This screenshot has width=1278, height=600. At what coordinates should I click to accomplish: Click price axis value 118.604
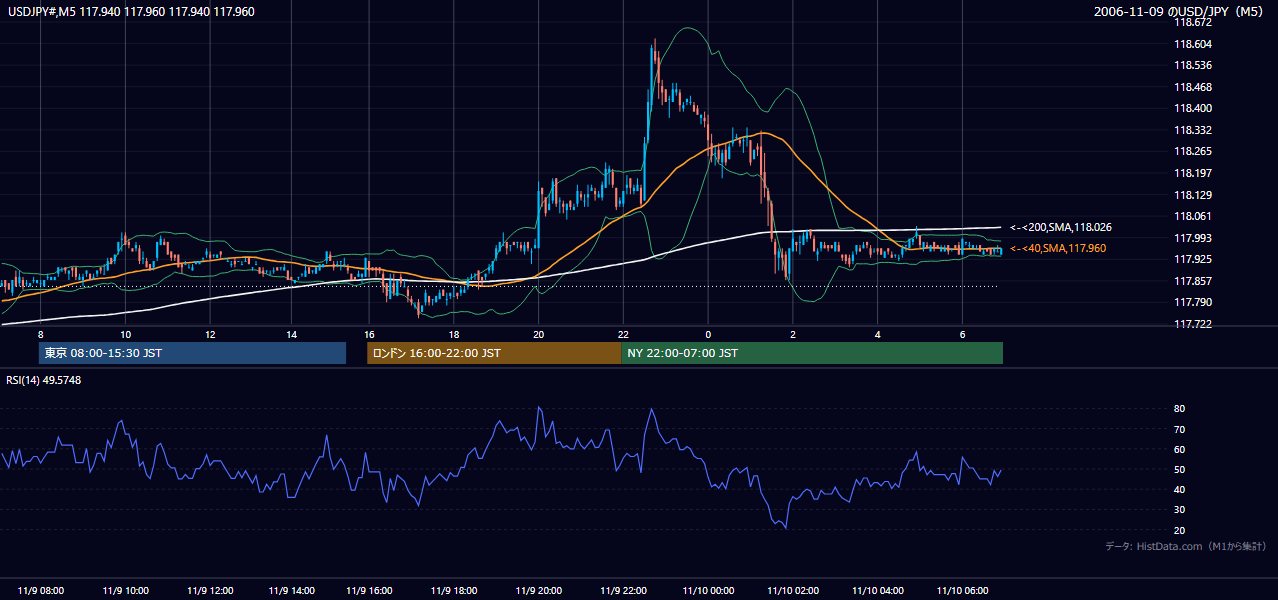[x=1193, y=44]
